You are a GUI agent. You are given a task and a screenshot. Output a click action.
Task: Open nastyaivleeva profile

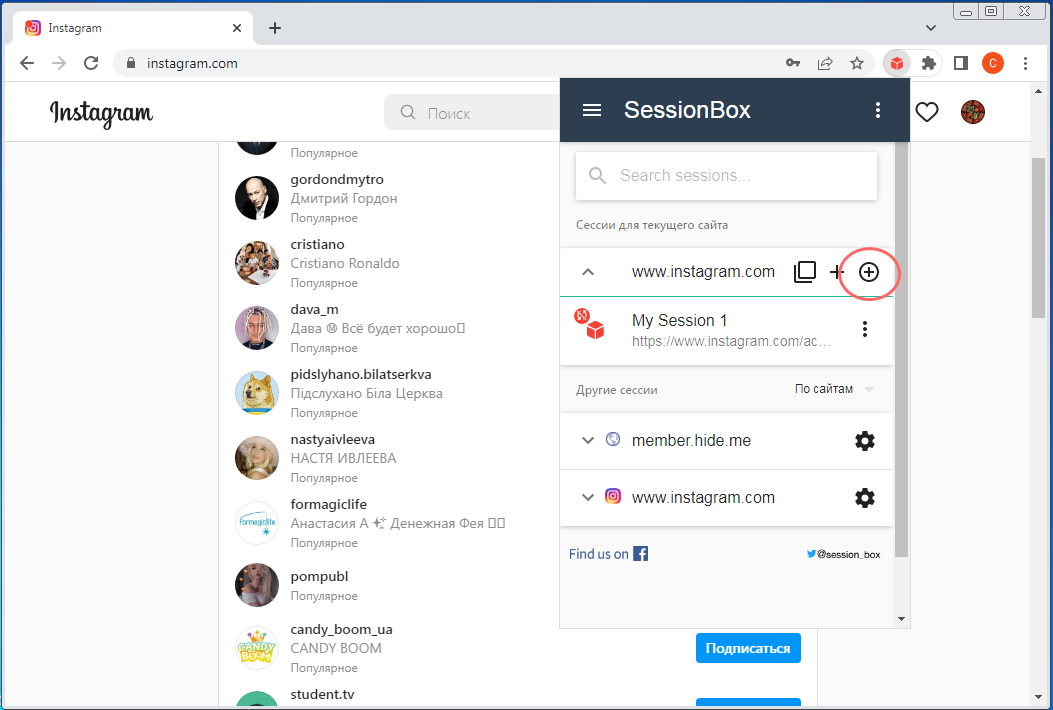(x=332, y=440)
